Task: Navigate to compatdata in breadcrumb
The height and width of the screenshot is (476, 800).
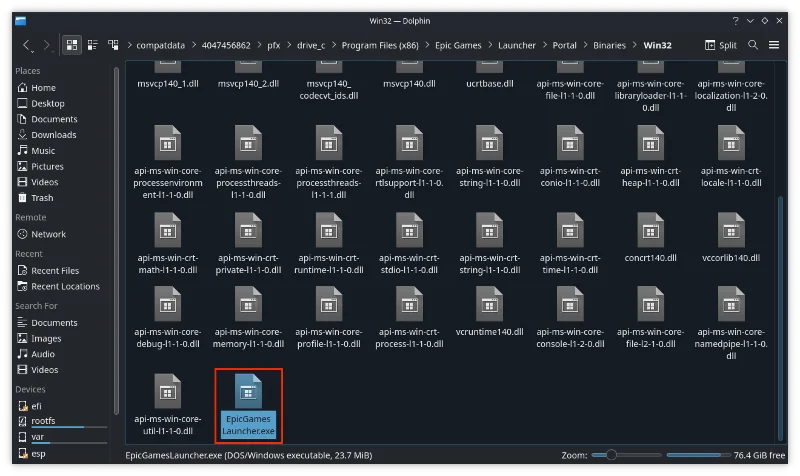Action: [x=160, y=45]
